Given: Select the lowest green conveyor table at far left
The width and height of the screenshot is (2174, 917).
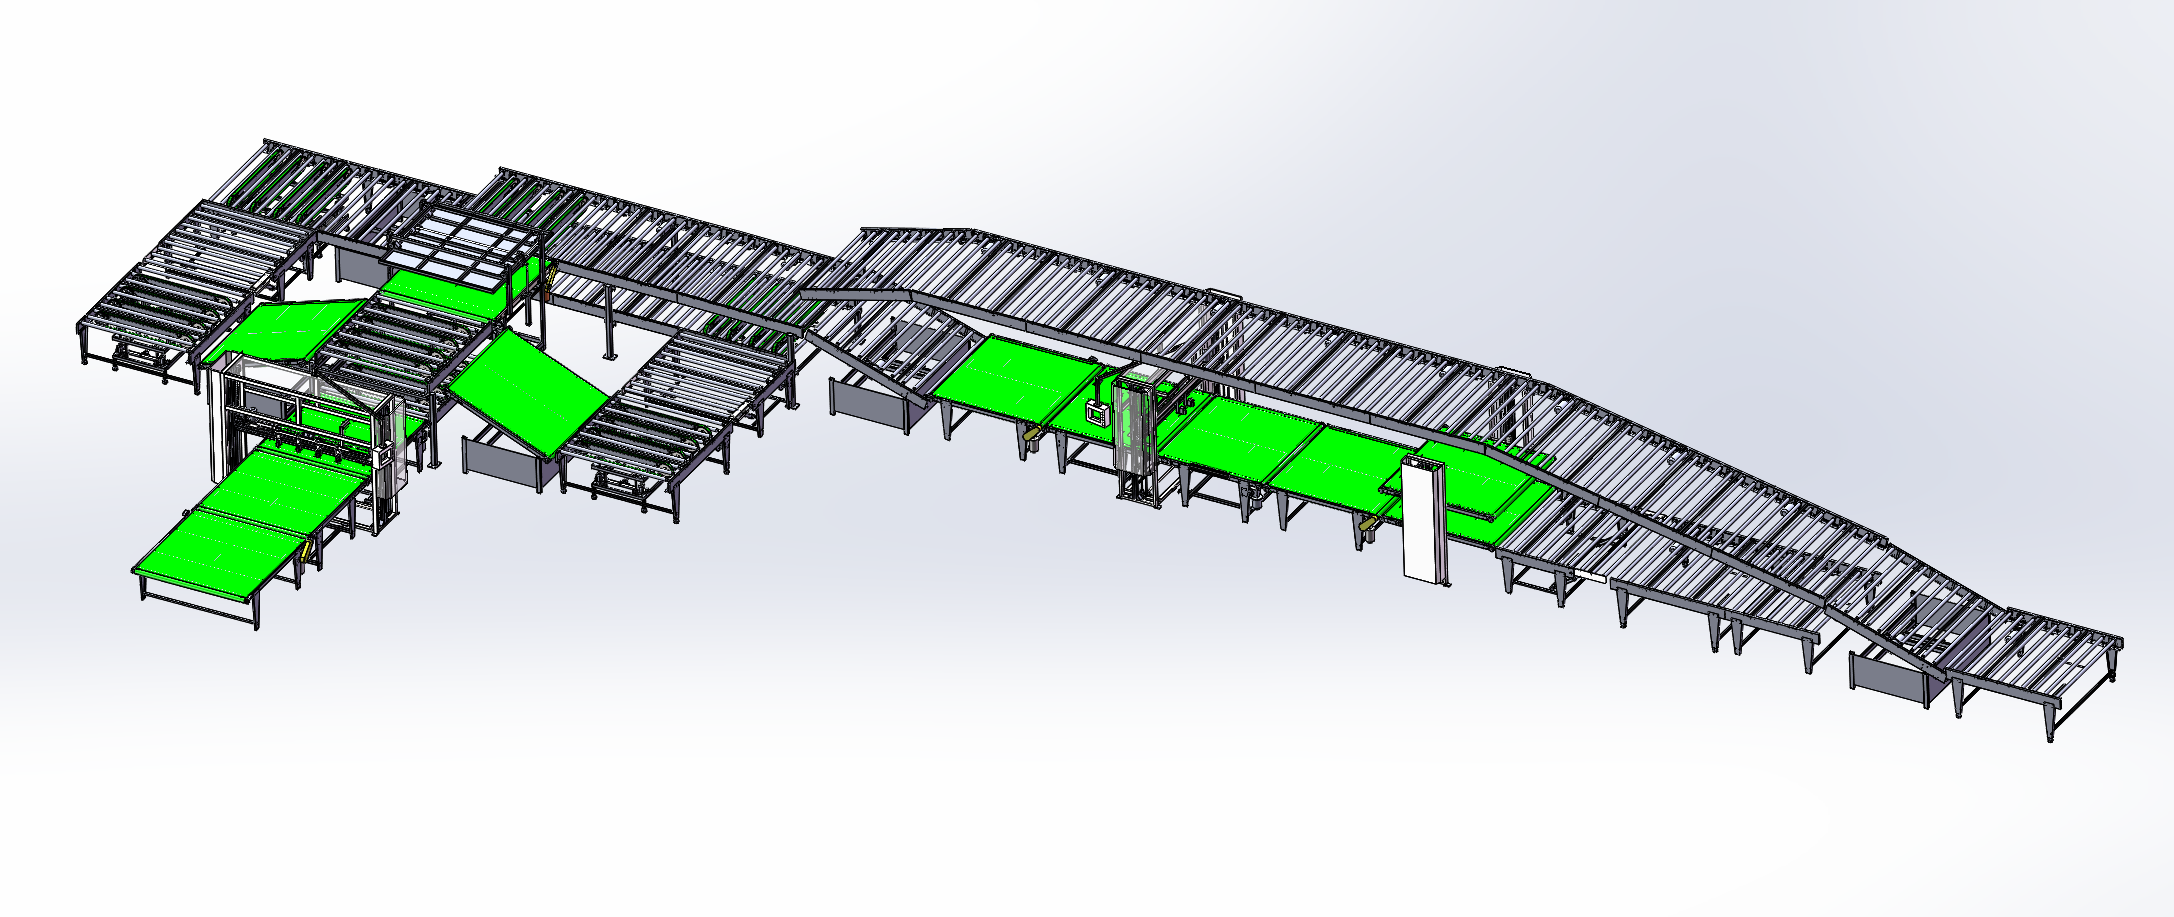Looking at the screenshot, I should coord(222,555).
